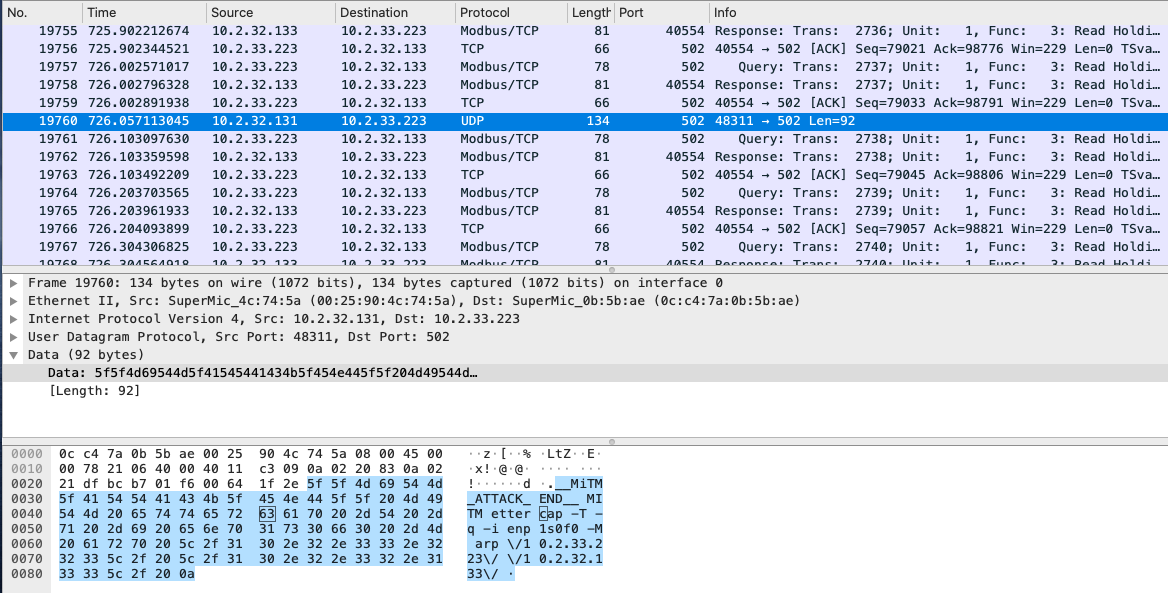Click ASCII text TM etter in bytes pane
This screenshot has width=1168, height=593.
499,514
